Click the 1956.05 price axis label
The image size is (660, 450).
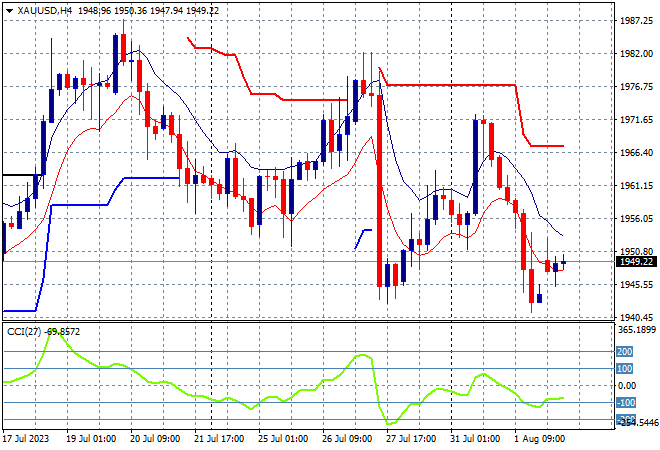636,218
